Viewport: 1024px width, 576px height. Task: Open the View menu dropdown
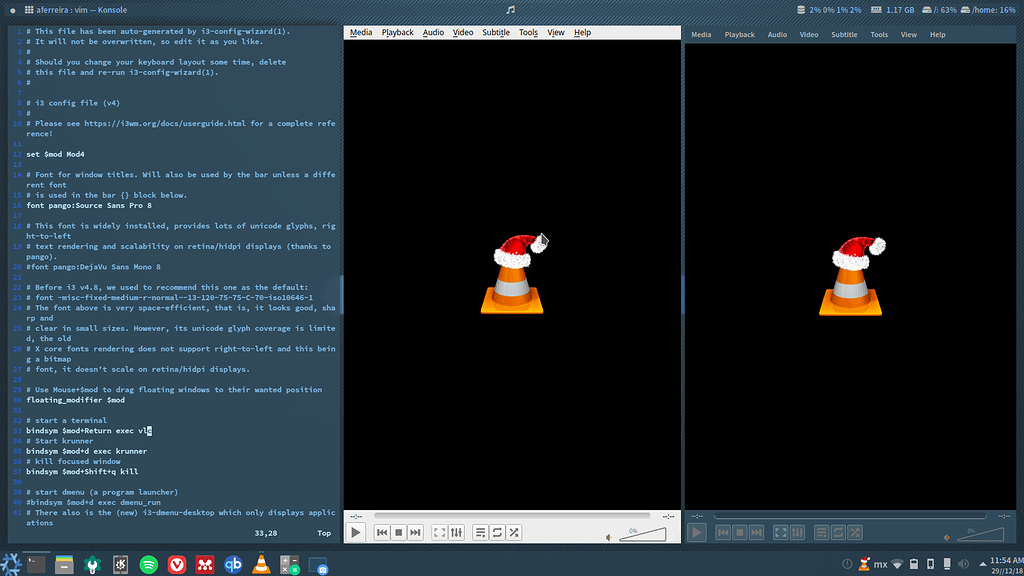(556, 32)
